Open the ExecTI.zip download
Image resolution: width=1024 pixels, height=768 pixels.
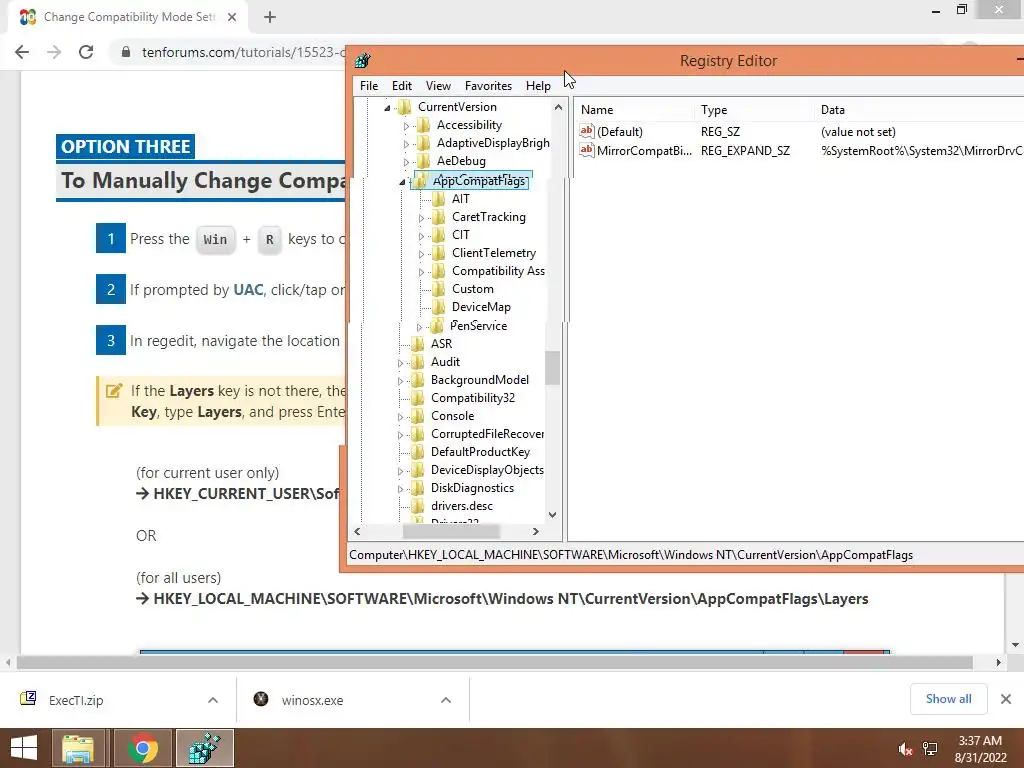click(76, 700)
